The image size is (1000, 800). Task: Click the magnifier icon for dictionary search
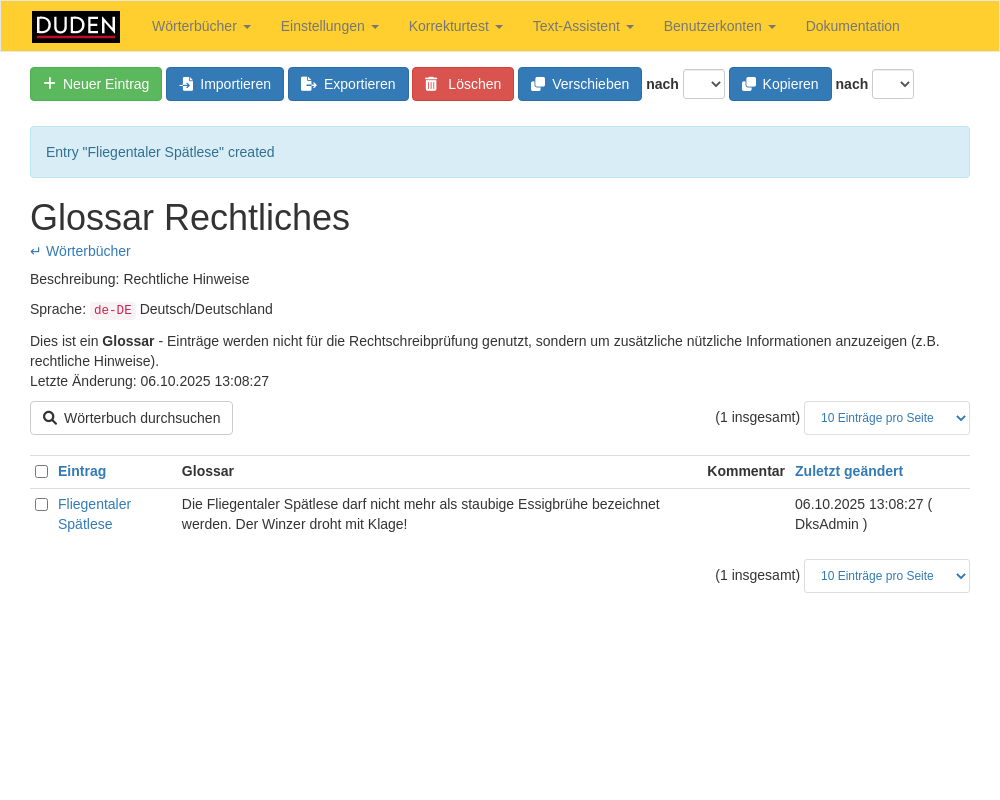click(50, 418)
